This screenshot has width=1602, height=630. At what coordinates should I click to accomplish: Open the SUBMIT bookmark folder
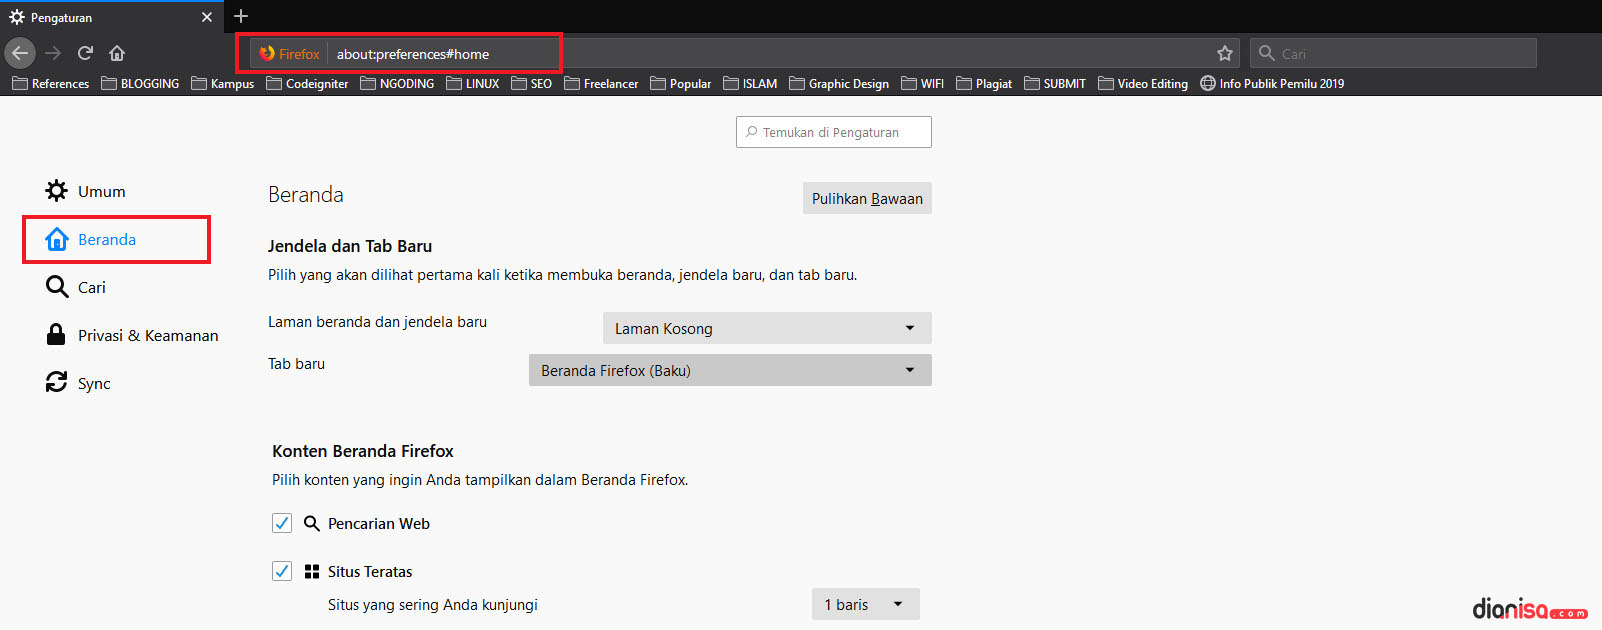coord(1055,84)
